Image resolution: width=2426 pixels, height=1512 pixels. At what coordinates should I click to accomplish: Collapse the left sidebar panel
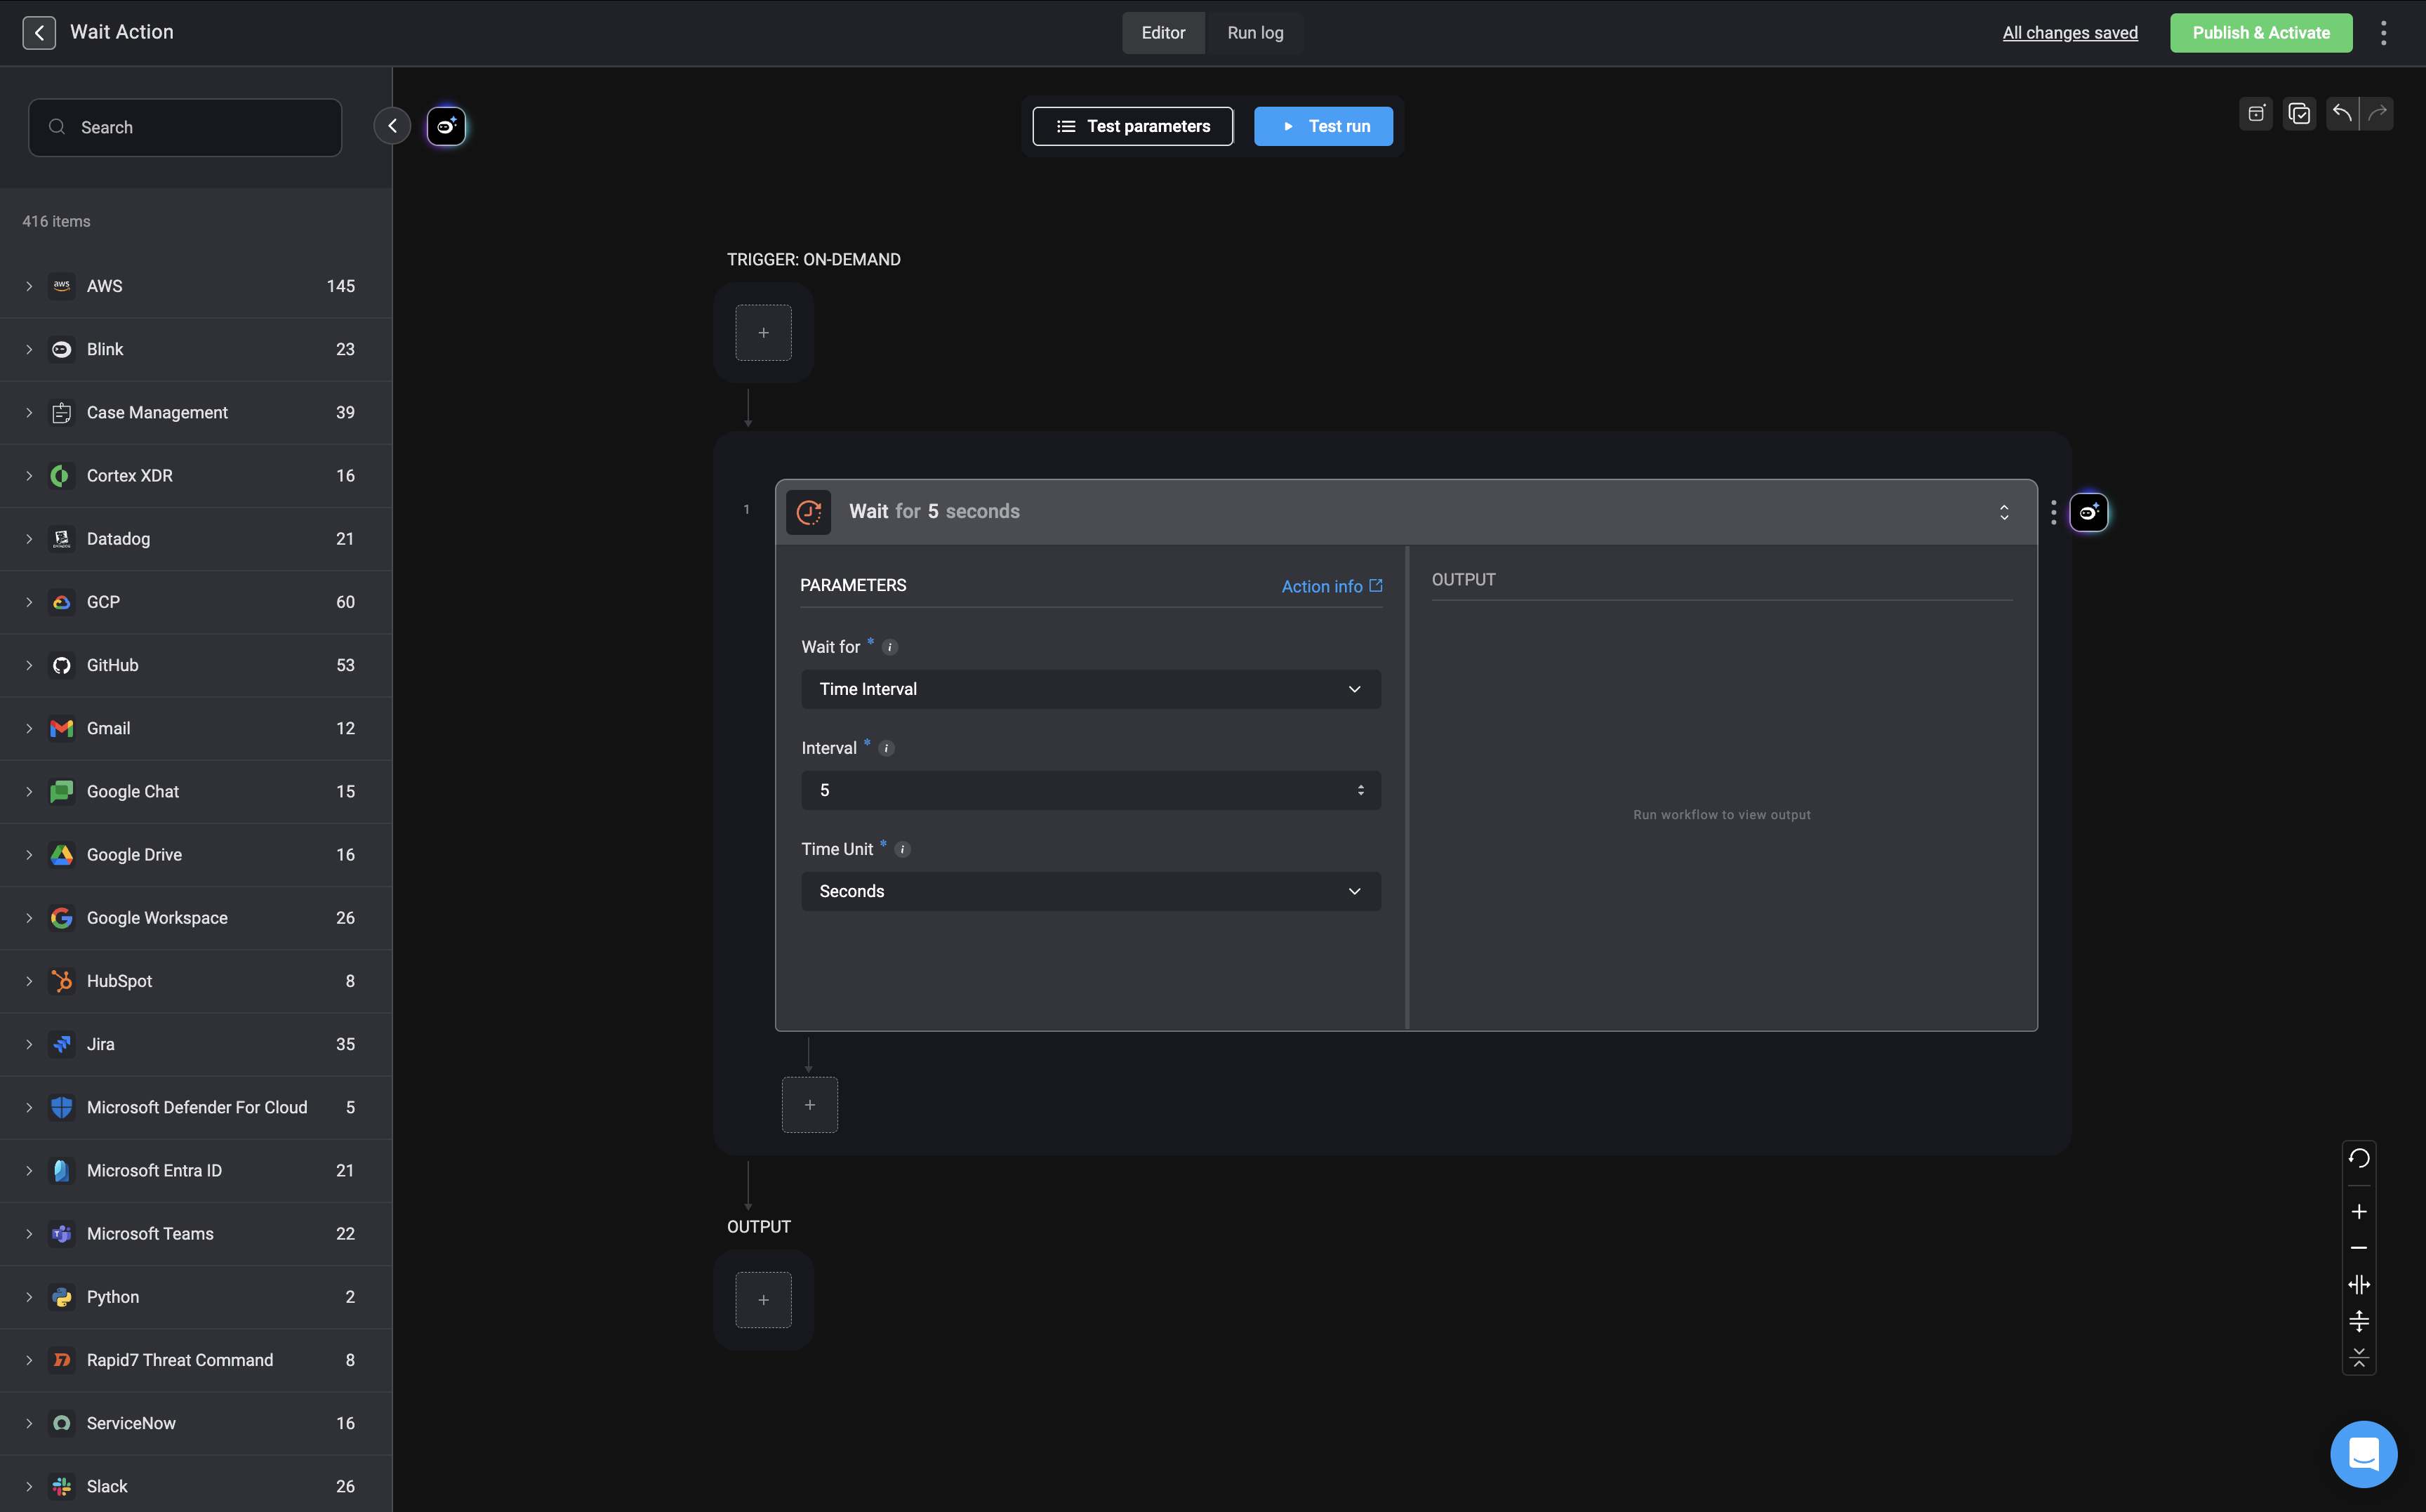[x=392, y=126]
